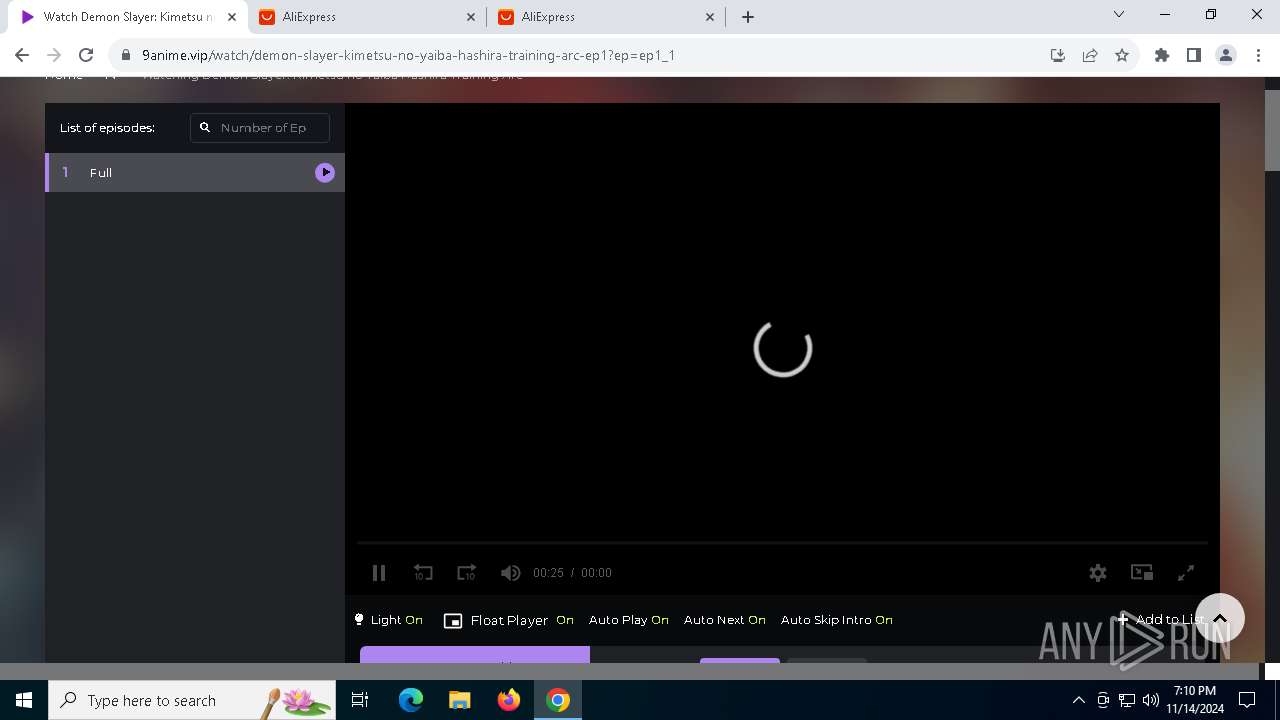This screenshot has height=720, width=1280.
Task: Show hidden system tray icons
Action: [1079, 700]
